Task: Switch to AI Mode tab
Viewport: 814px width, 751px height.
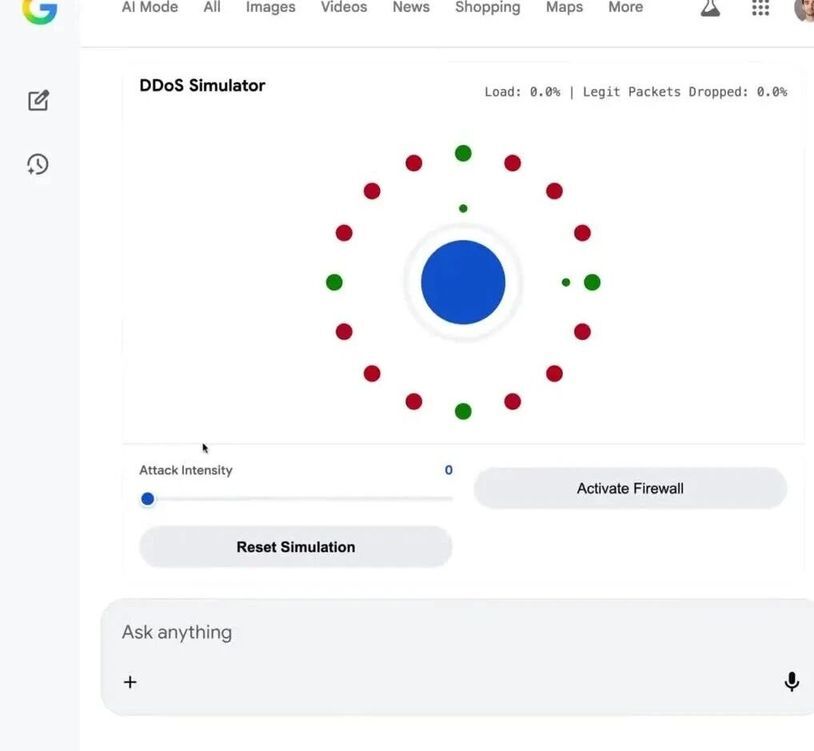Action: 150,7
